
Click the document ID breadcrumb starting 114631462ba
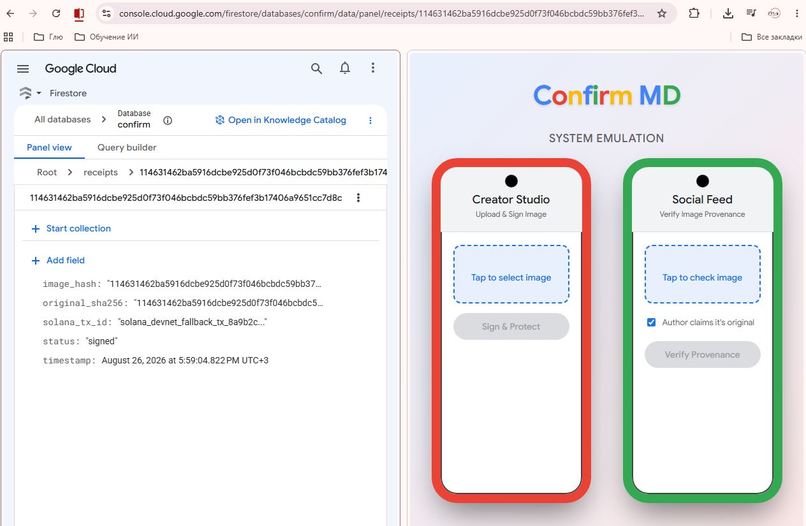(x=263, y=172)
